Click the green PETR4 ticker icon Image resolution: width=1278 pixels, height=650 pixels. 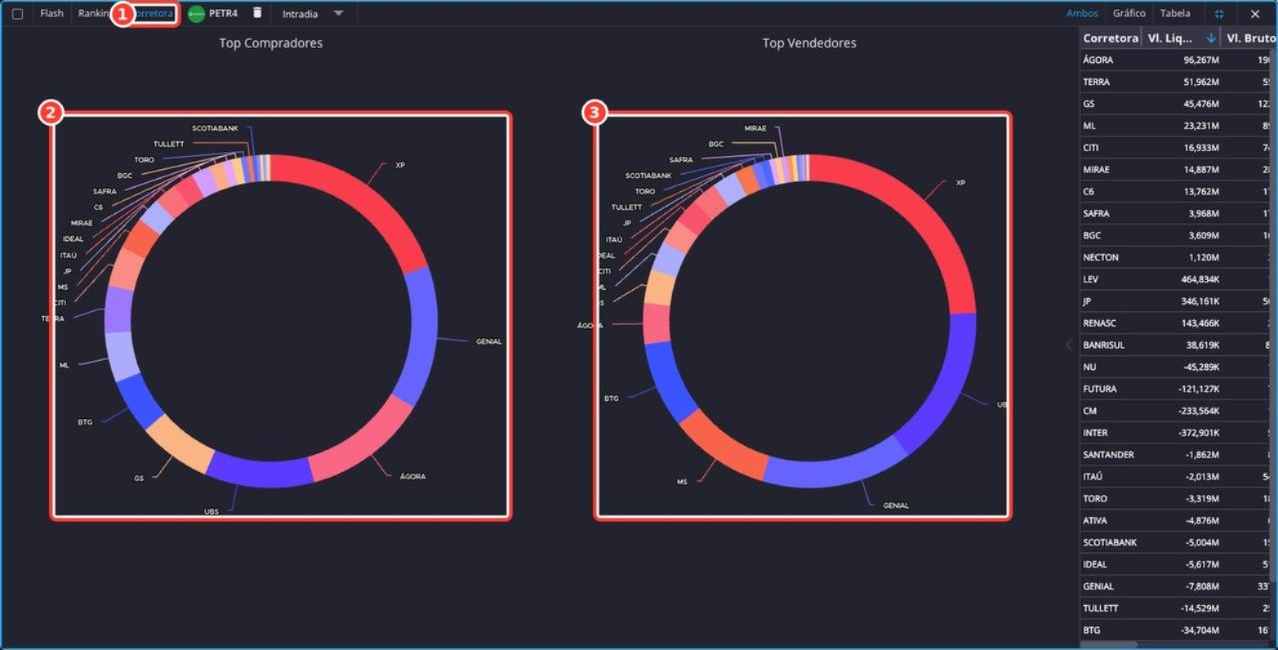click(196, 14)
